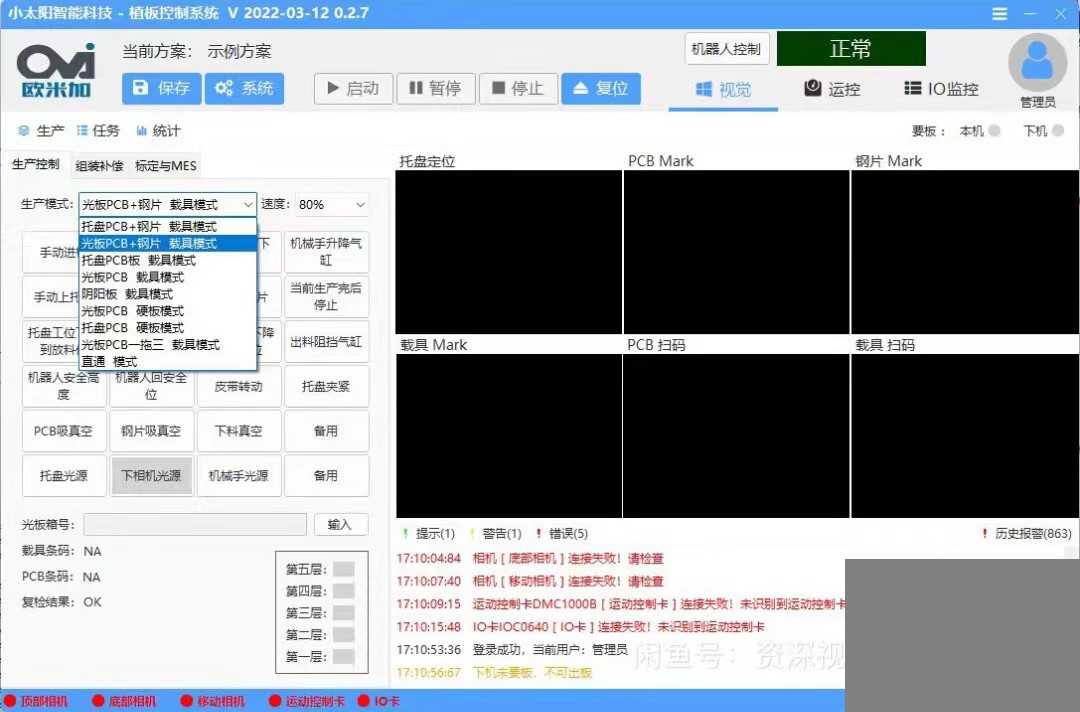Click 机器人回安全位 button
Viewport: 1080px width, 712px height.
pos(152,386)
